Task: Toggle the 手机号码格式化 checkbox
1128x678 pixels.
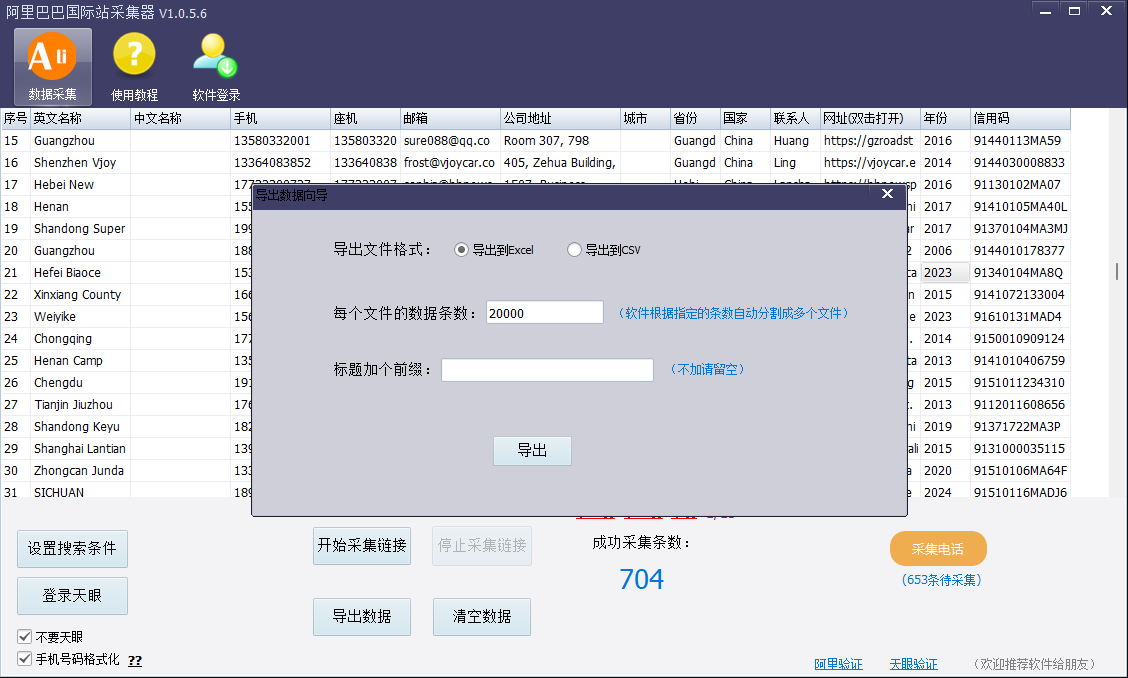Action: pyautogui.click(x=24, y=659)
